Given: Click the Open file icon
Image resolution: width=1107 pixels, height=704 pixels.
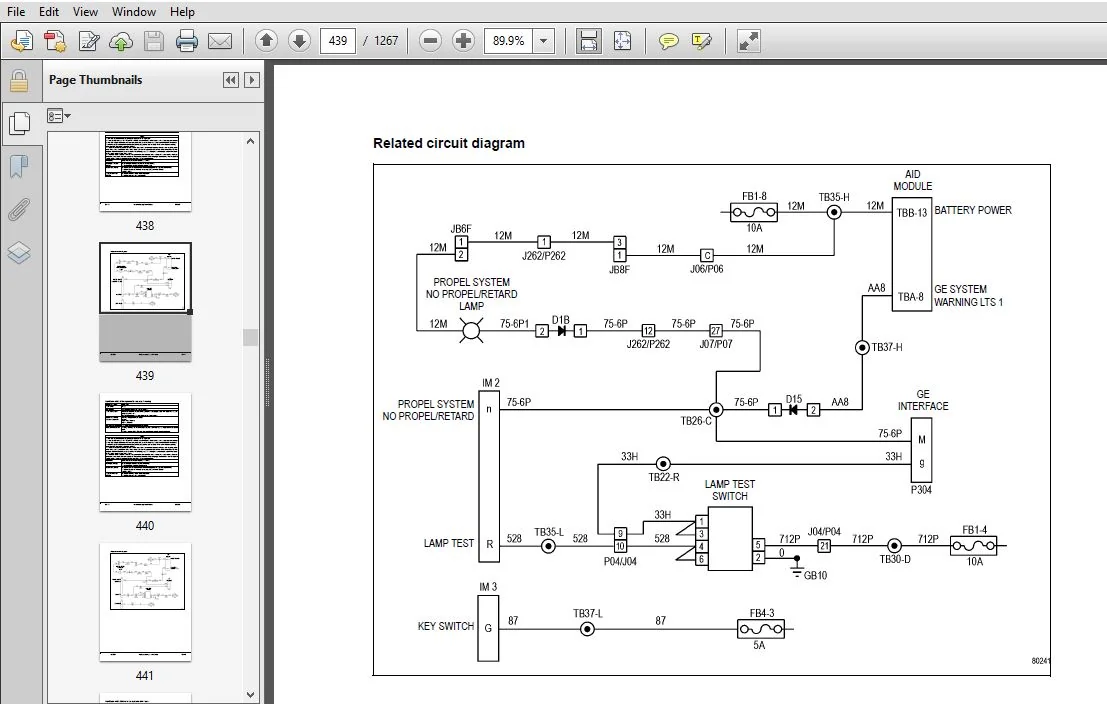Looking at the screenshot, I should click(22, 41).
